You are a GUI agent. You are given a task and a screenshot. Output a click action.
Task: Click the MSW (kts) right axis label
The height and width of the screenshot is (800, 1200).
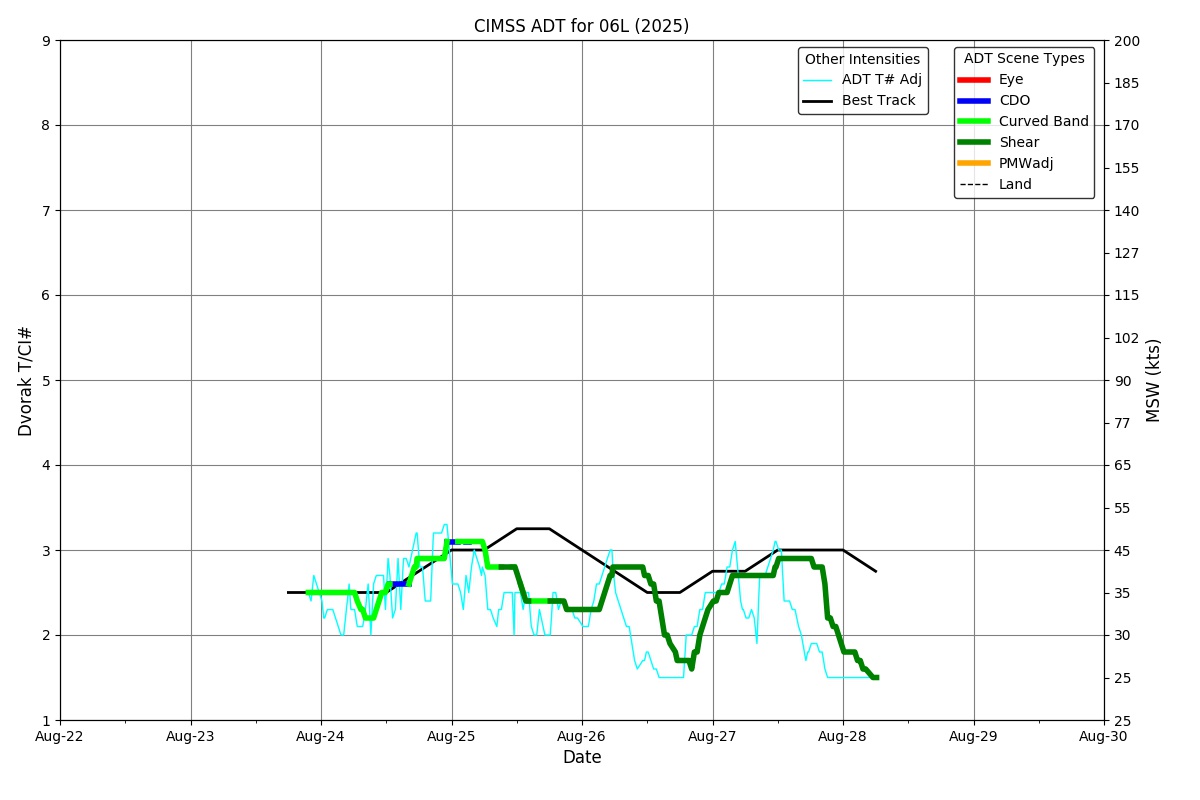coord(1154,380)
